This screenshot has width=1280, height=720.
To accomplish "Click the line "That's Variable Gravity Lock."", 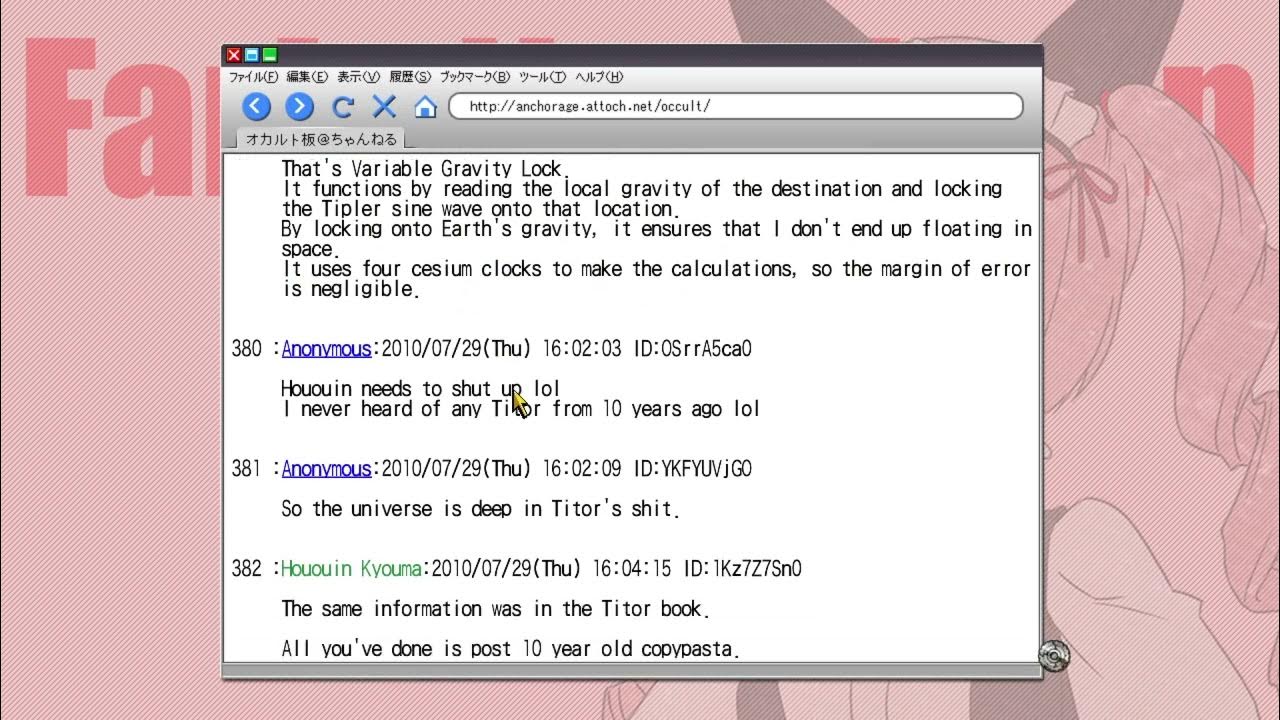I will 424,169.
